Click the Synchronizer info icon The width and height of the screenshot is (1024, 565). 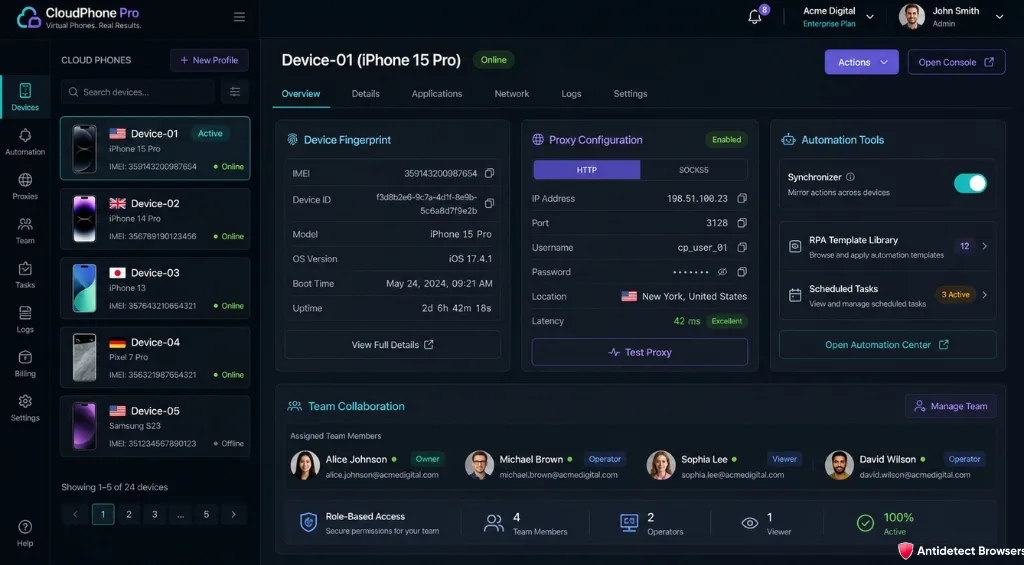[x=850, y=177]
